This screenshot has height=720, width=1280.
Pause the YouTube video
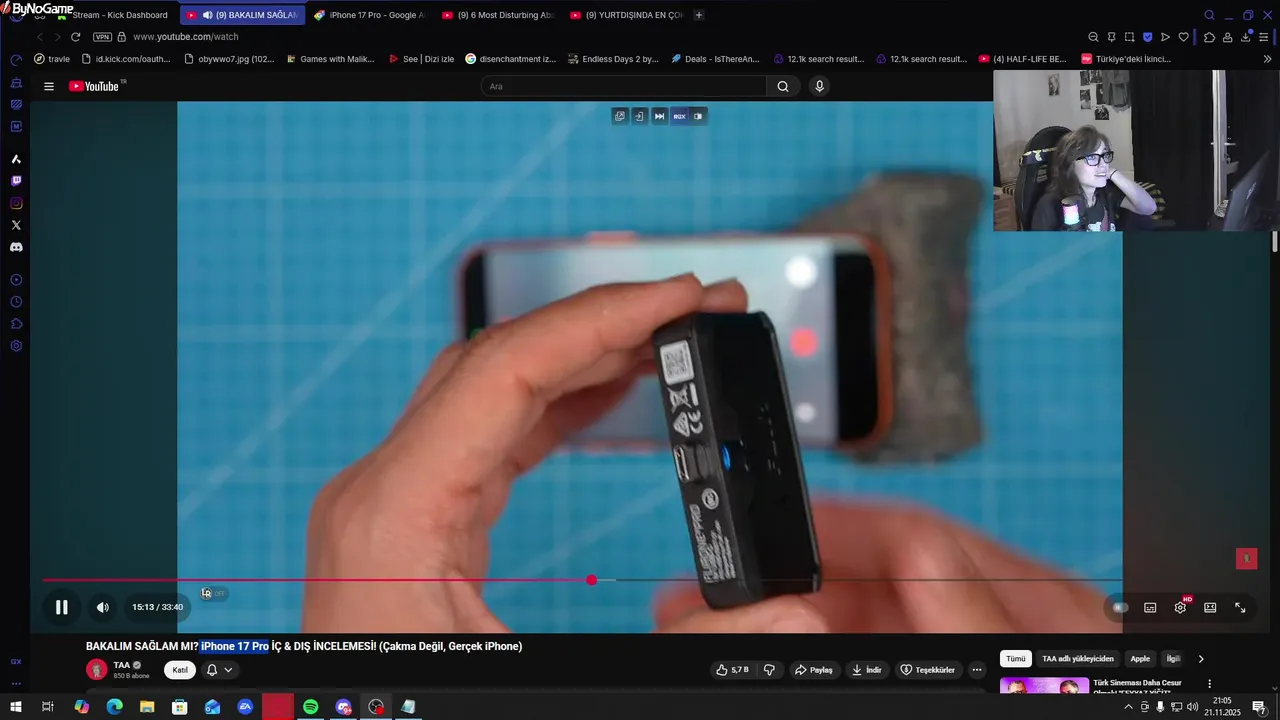pyautogui.click(x=61, y=607)
